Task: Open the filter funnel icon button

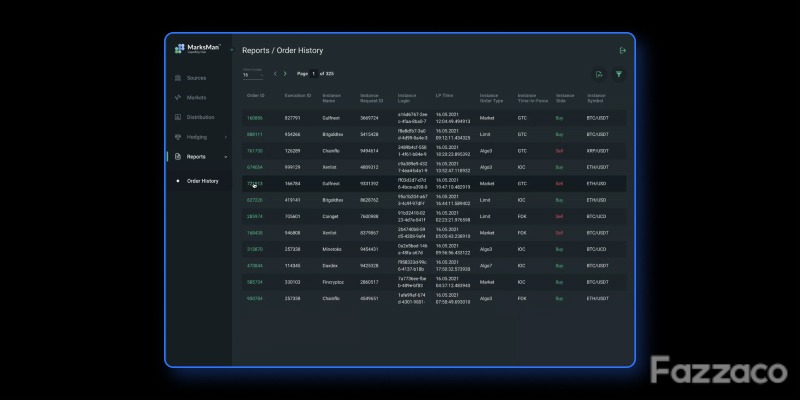Action: click(x=619, y=74)
